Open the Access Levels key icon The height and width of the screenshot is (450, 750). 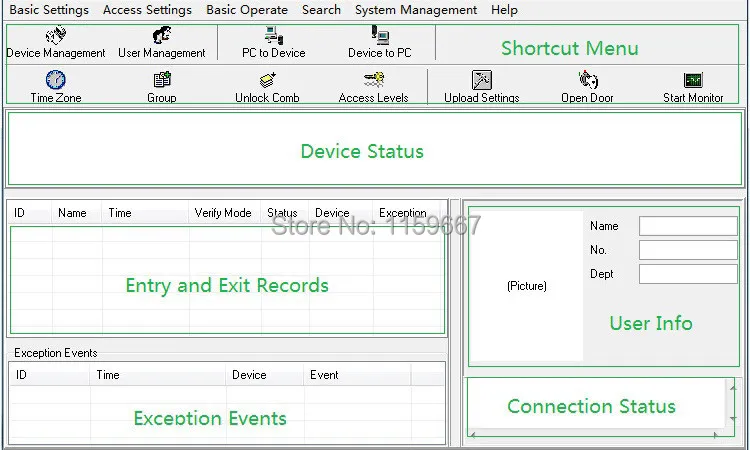(x=374, y=79)
